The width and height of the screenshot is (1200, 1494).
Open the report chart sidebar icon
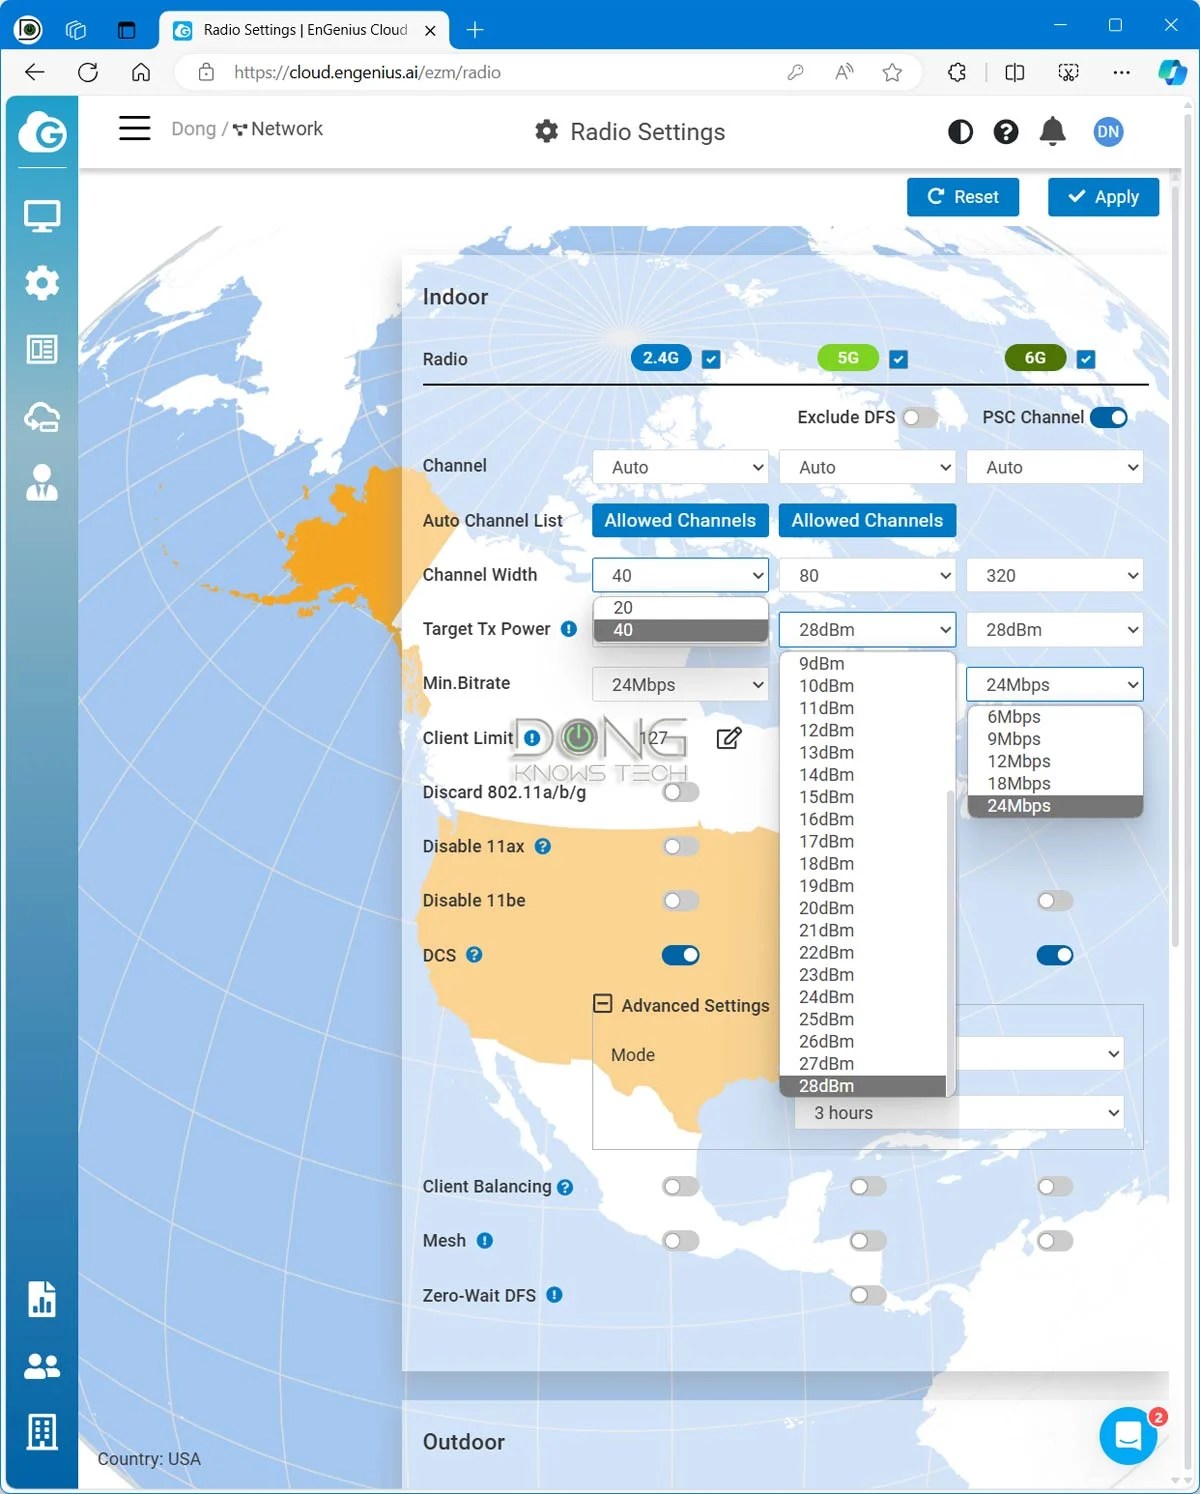point(42,1299)
